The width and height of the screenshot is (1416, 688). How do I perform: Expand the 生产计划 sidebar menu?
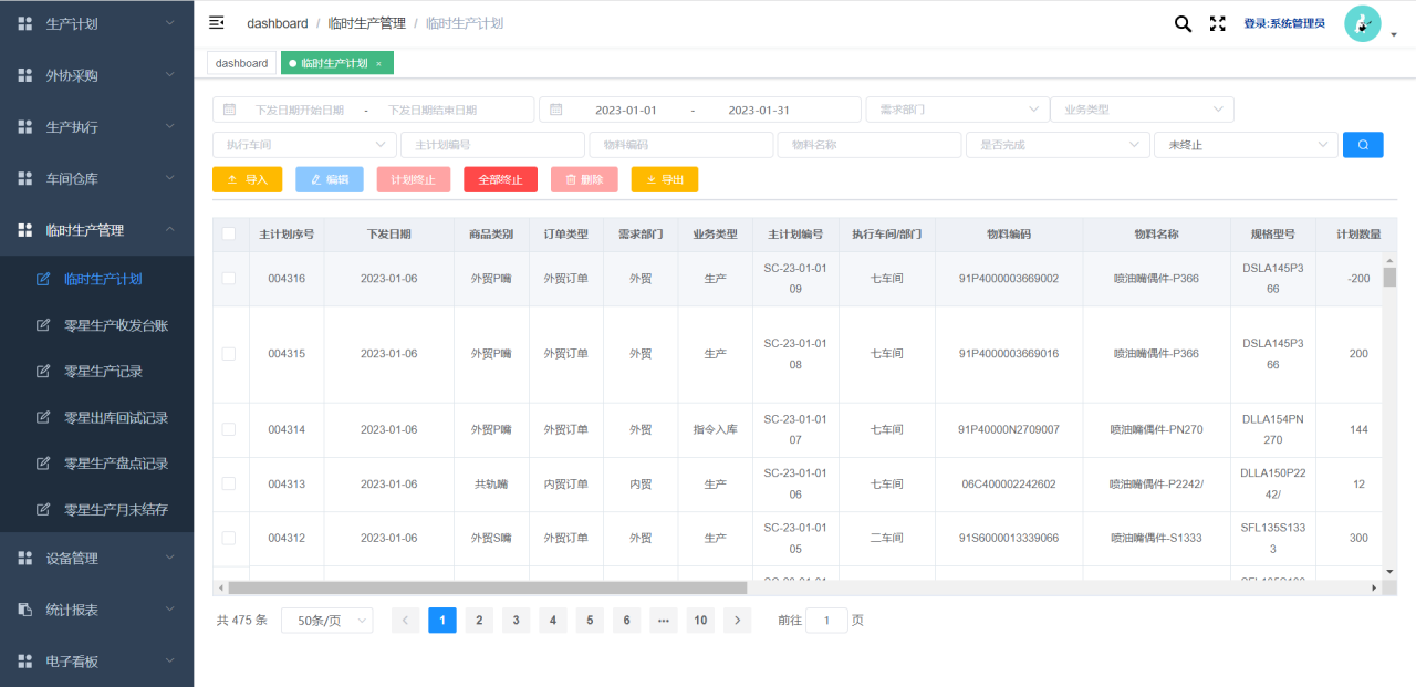pyautogui.click(x=97, y=23)
